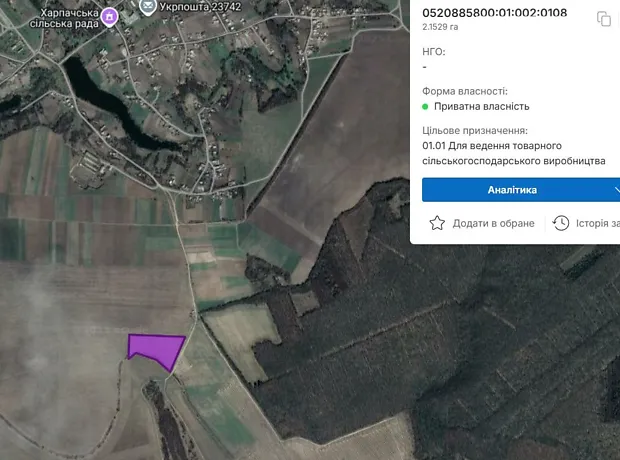The image size is (620, 460).
Task: Open Історія за link text
Action: pyautogui.click(x=598, y=223)
